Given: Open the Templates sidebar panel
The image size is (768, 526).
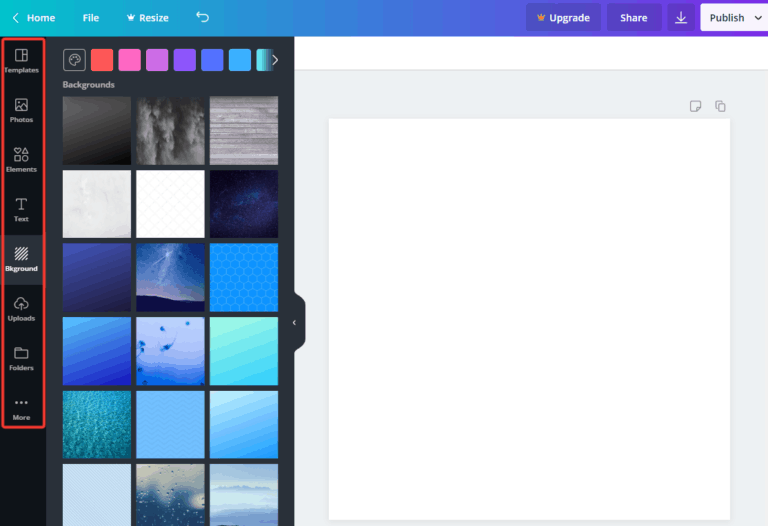Looking at the screenshot, I should pyautogui.click(x=21, y=60).
